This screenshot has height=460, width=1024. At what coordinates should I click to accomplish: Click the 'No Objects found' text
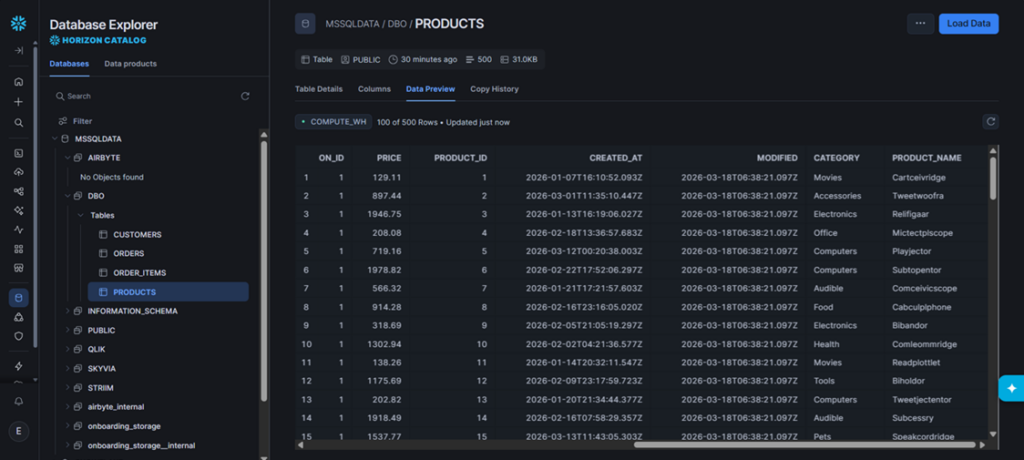(x=112, y=177)
